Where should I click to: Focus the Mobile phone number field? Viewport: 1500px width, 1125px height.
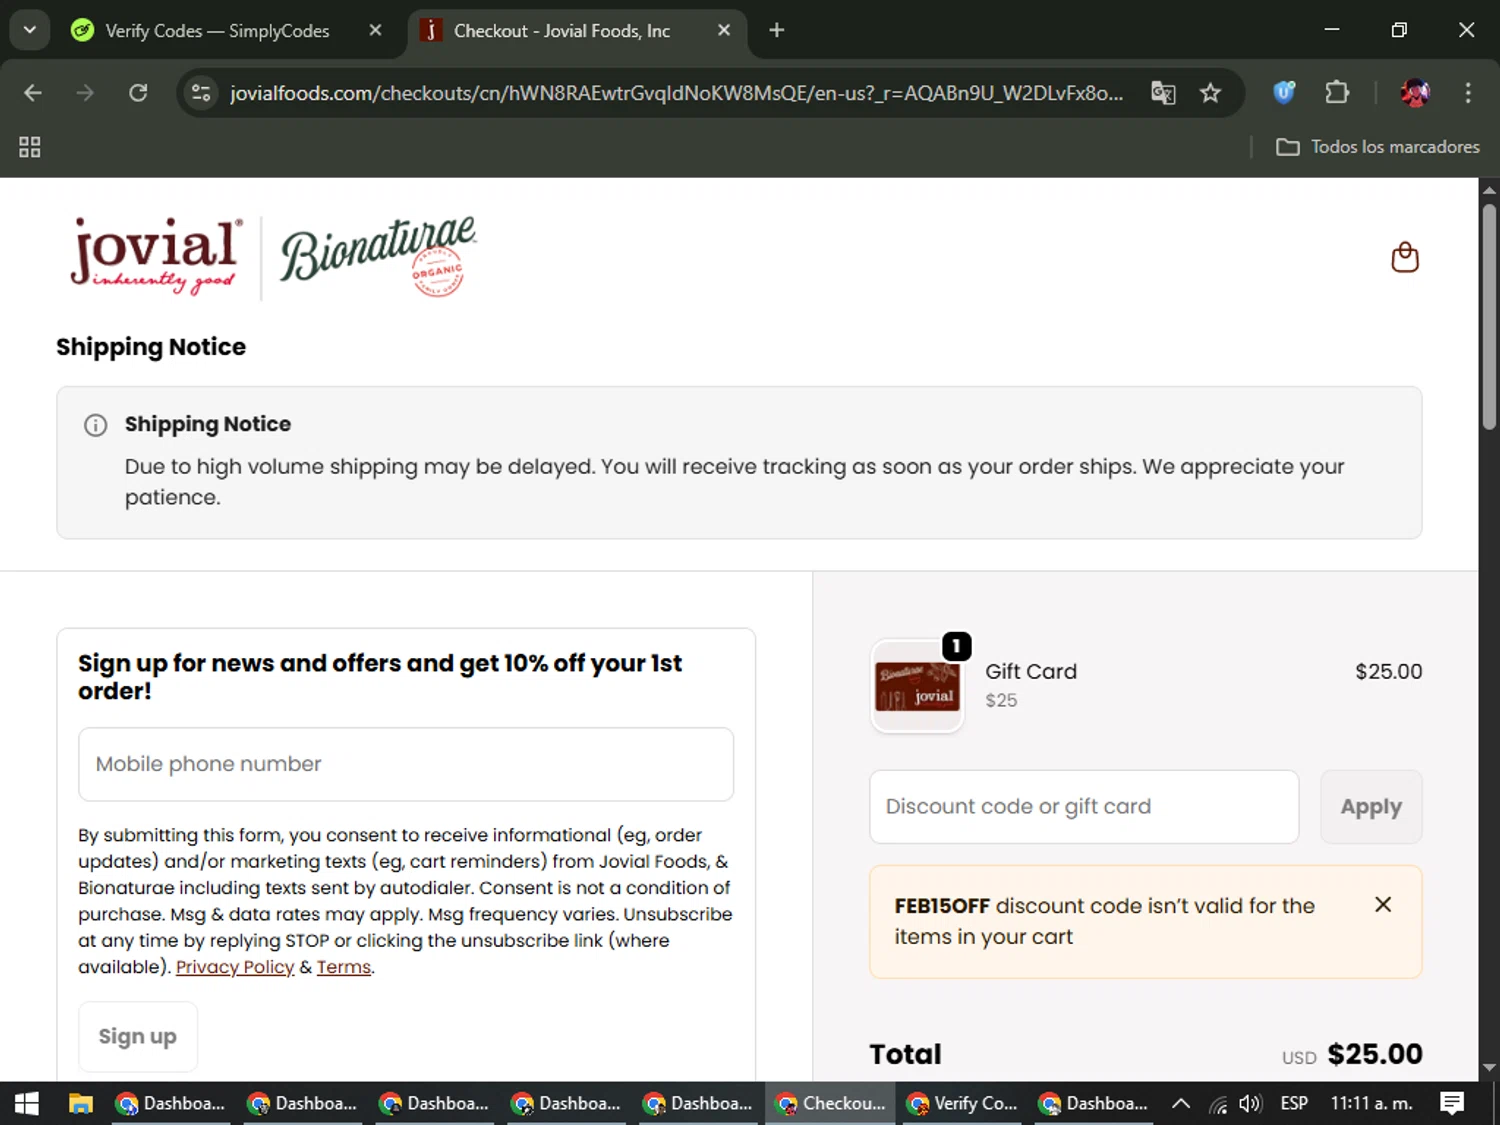pyautogui.click(x=406, y=764)
